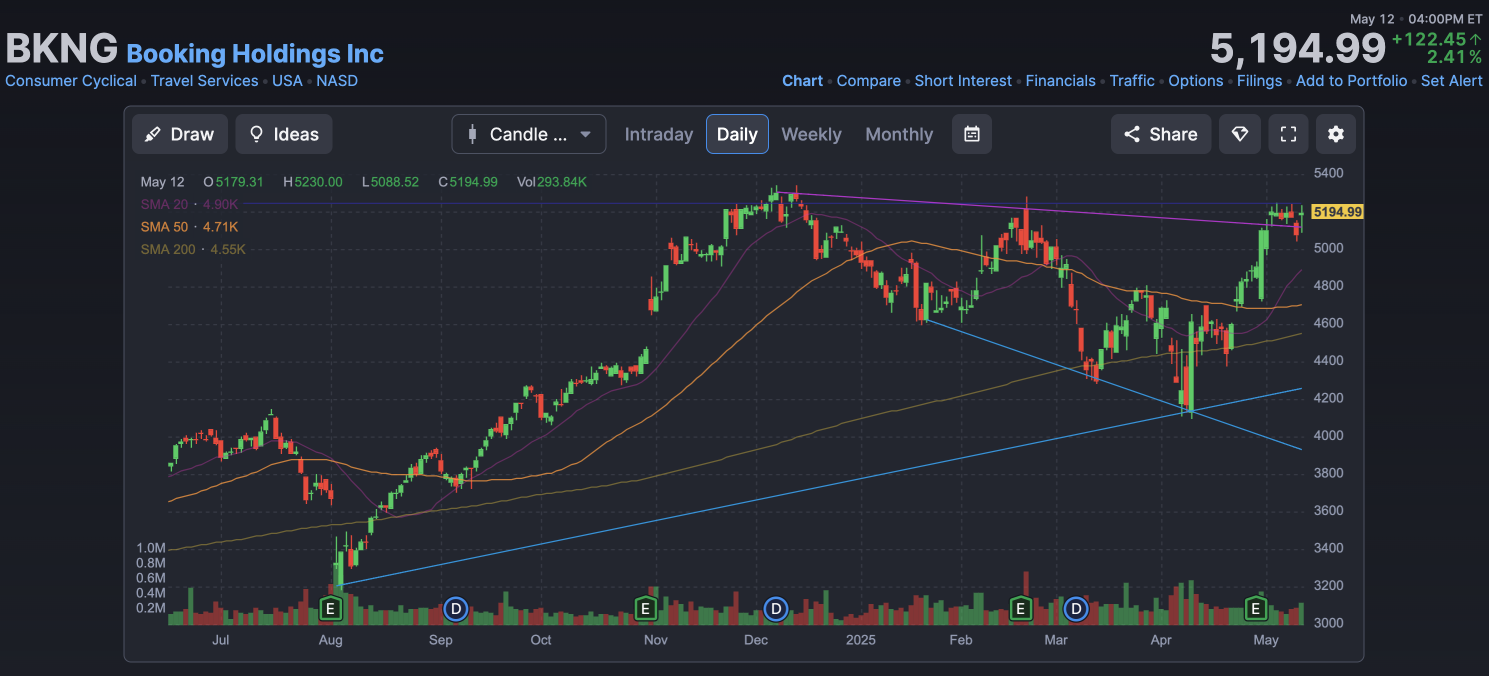Open chart settings gear
This screenshot has height=676, width=1489.
point(1336,134)
